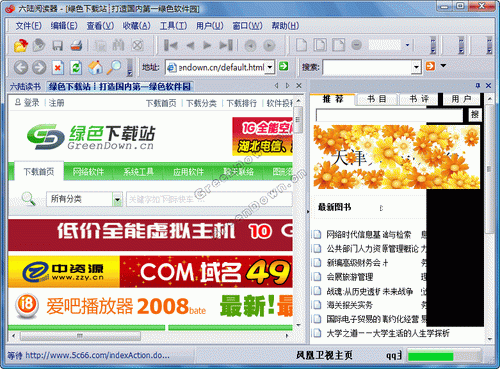Go to the last page arrow icon
Image resolution: width=500 pixels, height=369 pixels.
[226, 45]
